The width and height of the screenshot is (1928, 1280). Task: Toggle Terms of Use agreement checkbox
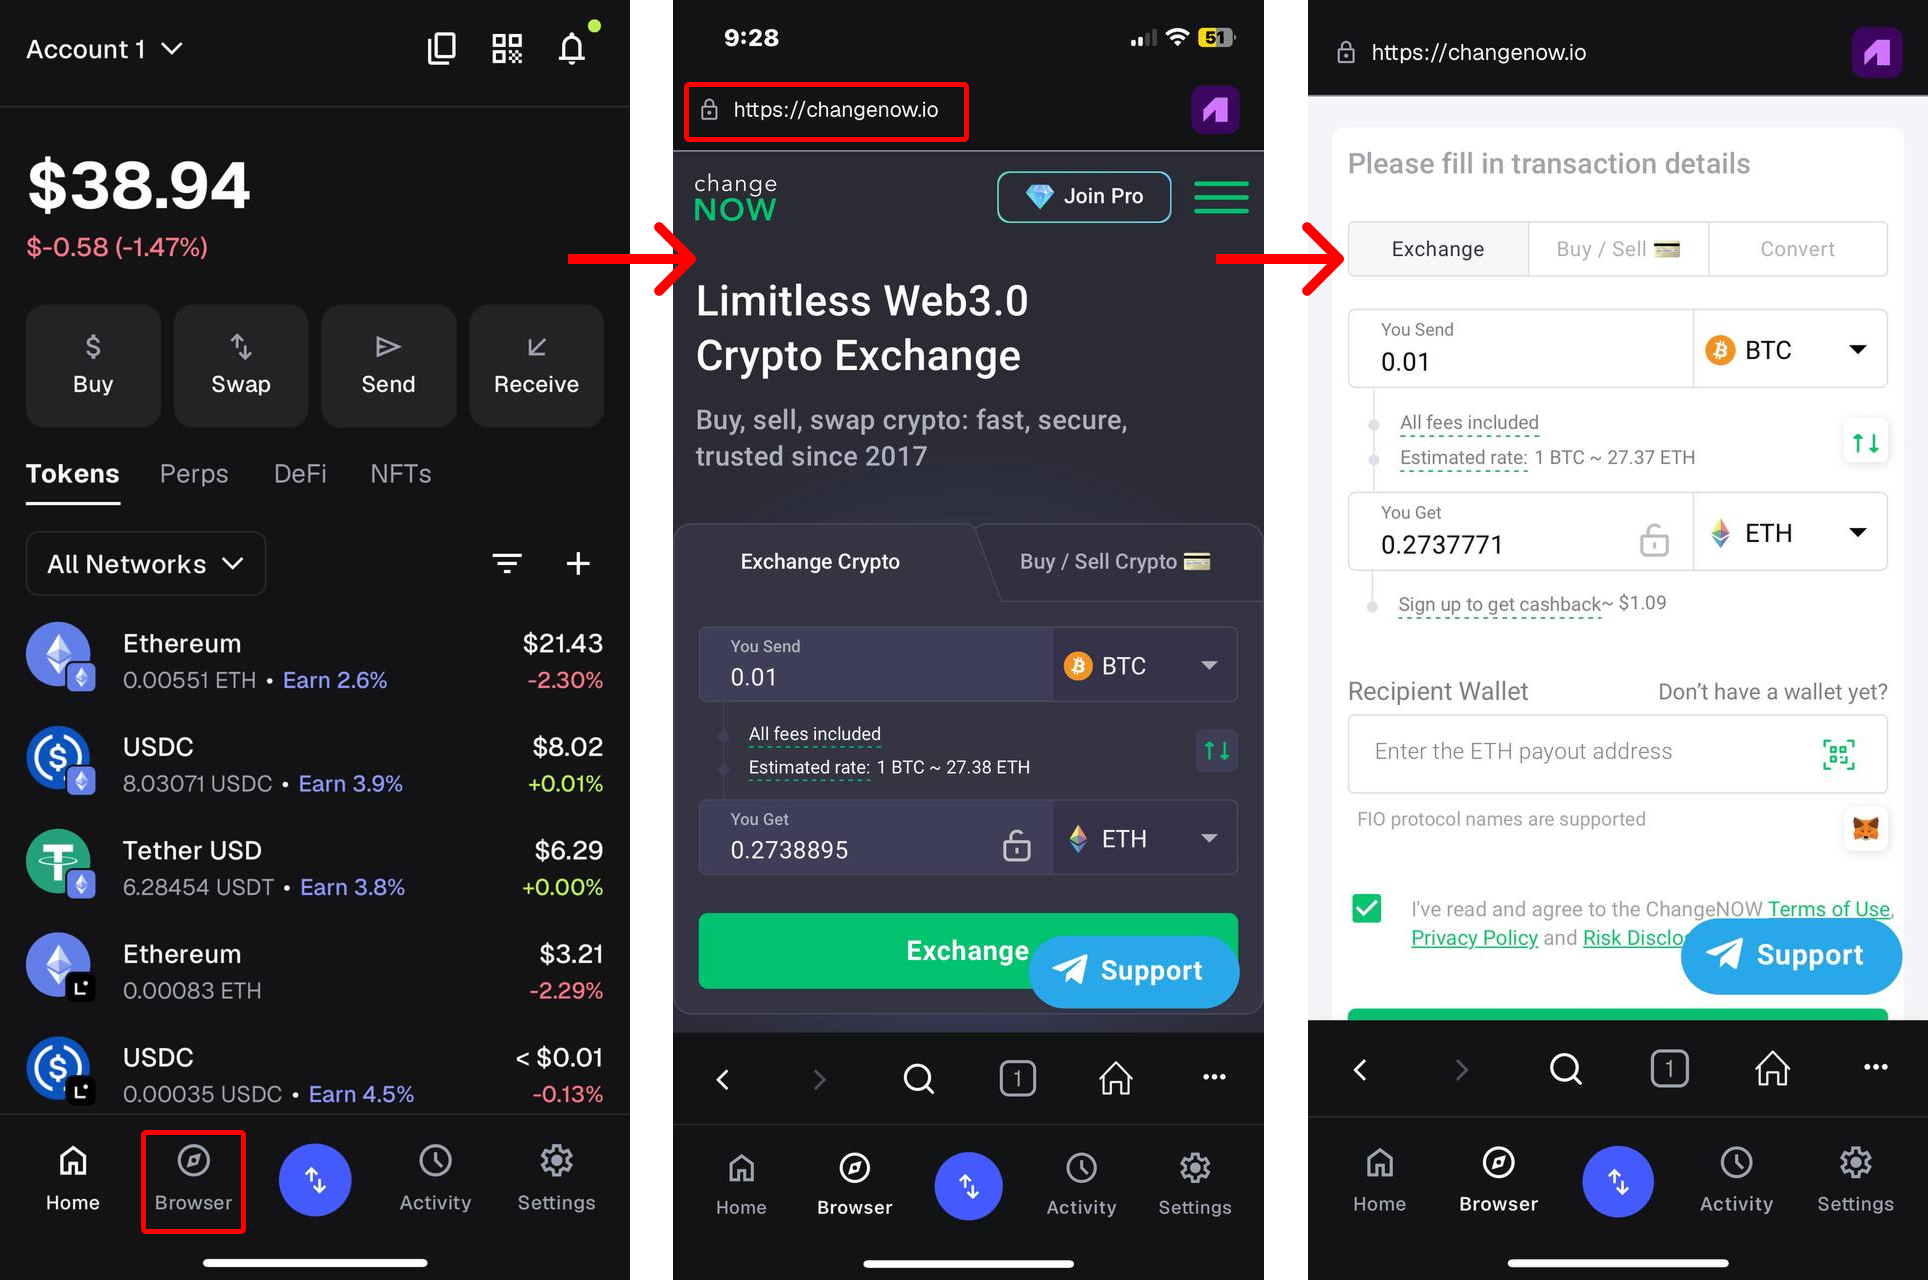tap(1366, 908)
